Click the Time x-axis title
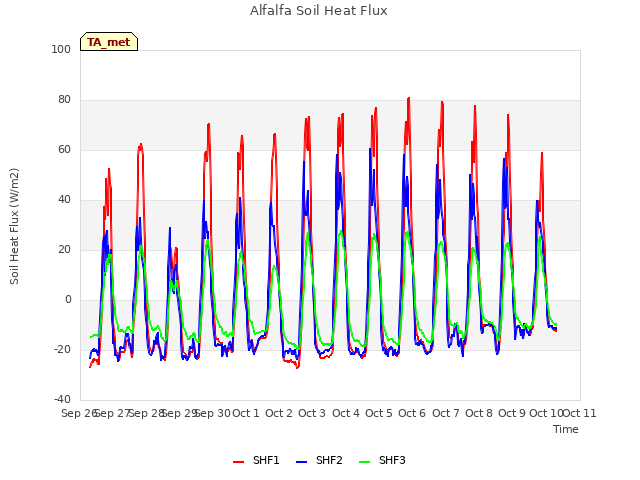This screenshot has height=480, width=640. (x=566, y=429)
